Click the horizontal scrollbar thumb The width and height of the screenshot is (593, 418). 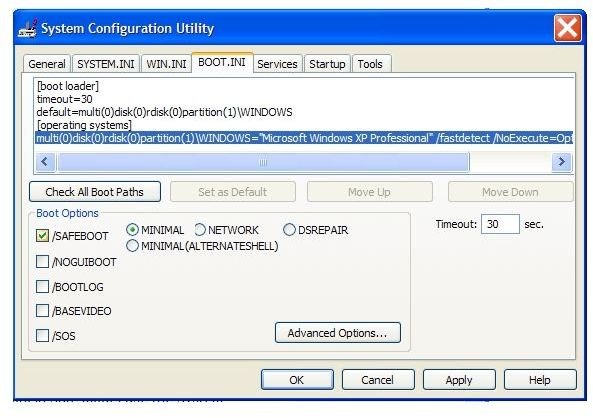264,163
